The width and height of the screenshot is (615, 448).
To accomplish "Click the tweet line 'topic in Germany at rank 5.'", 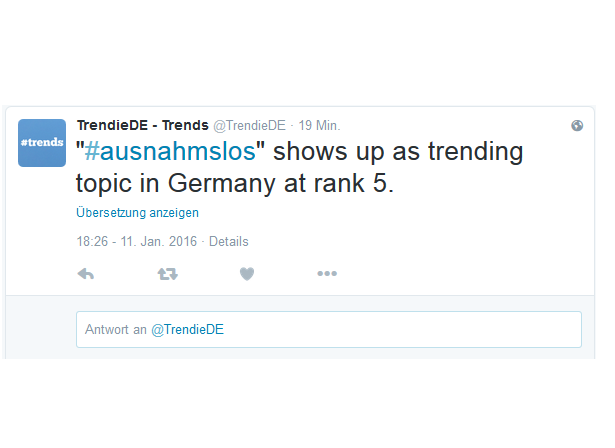I will [x=235, y=183].
